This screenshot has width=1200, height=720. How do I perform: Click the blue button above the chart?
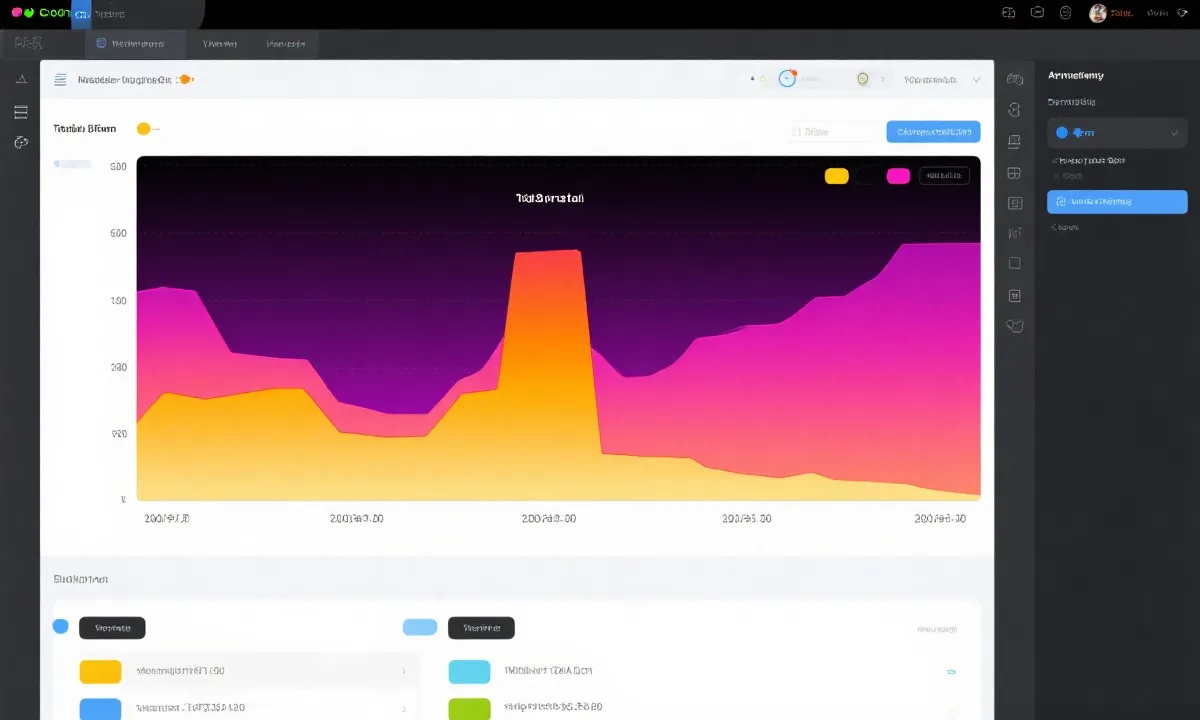(x=932, y=131)
